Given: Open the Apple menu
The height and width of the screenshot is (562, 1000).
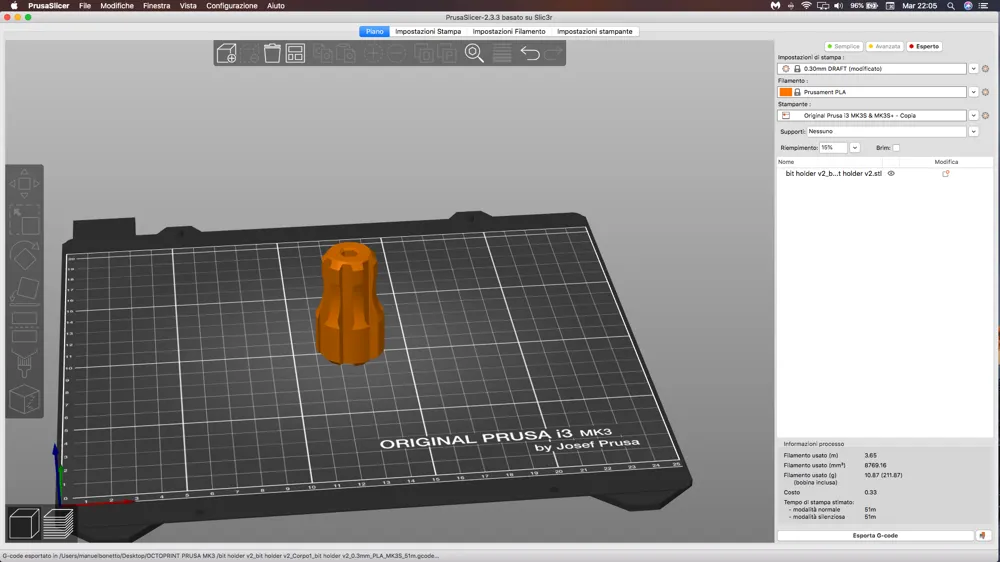Looking at the screenshot, I should click(14, 6).
